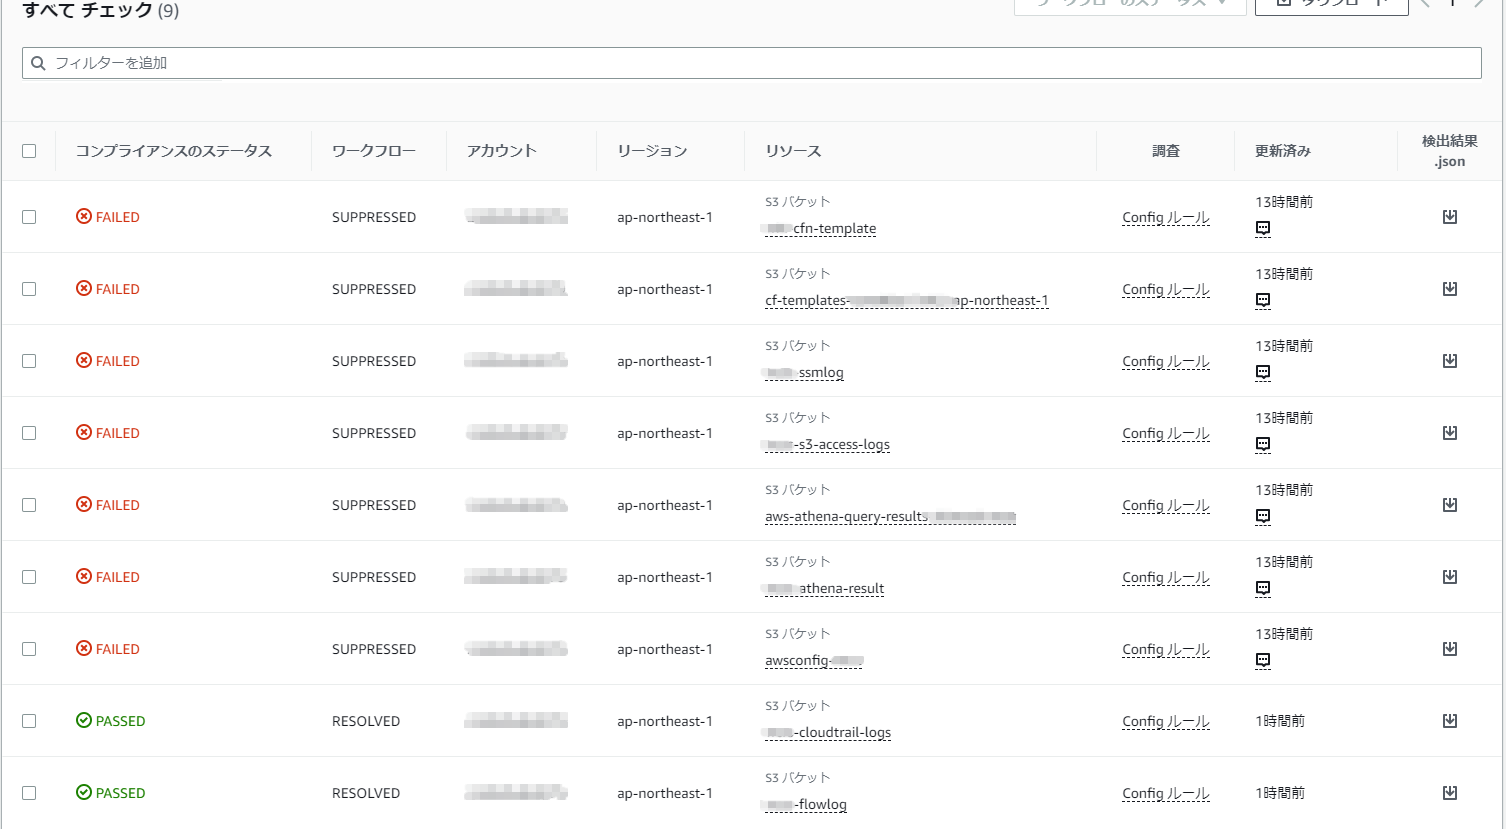Download findings JSON for flowlog row

[1450, 793]
